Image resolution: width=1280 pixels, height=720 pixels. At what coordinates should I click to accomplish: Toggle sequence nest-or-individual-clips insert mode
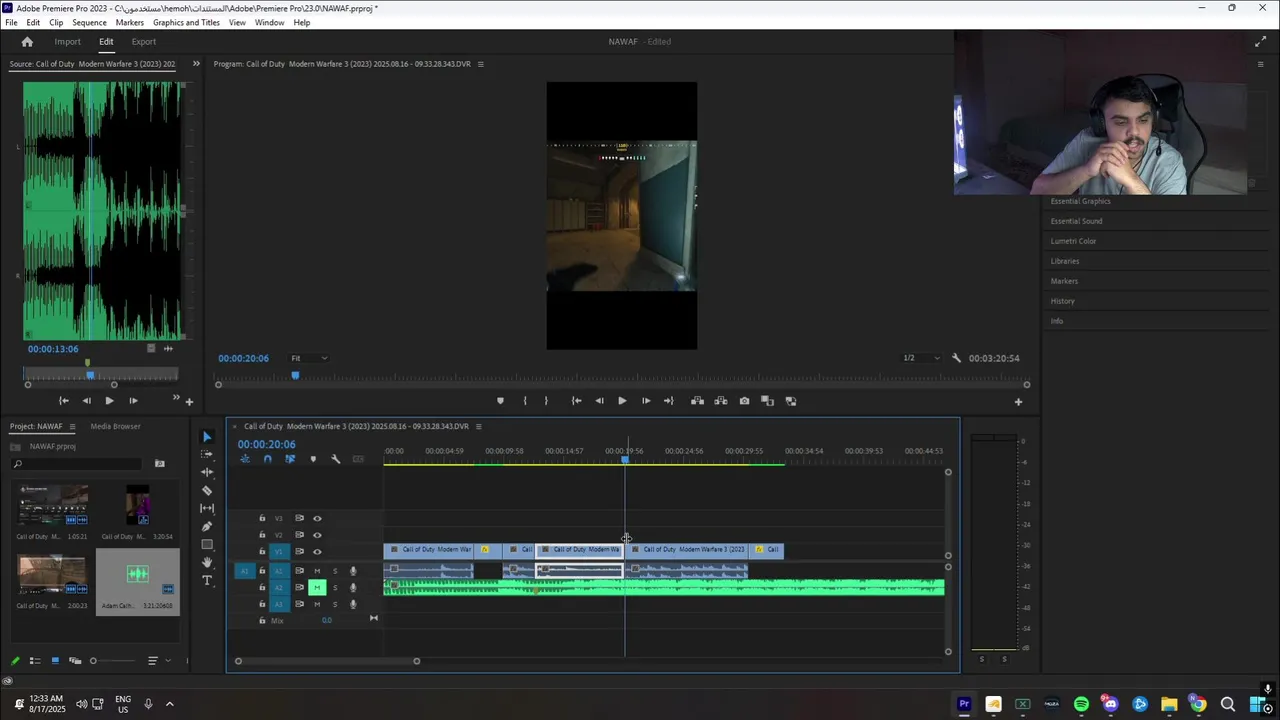click(x=245, y=459)
